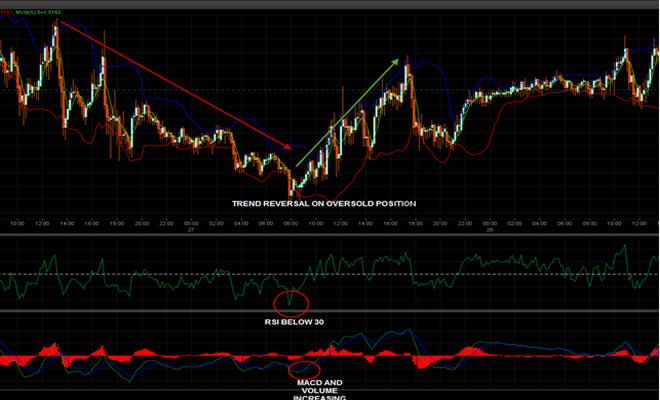Click the date marker 27 on the time axis
The height and width of the screenshot is (400, 660).
click(191, 230)
